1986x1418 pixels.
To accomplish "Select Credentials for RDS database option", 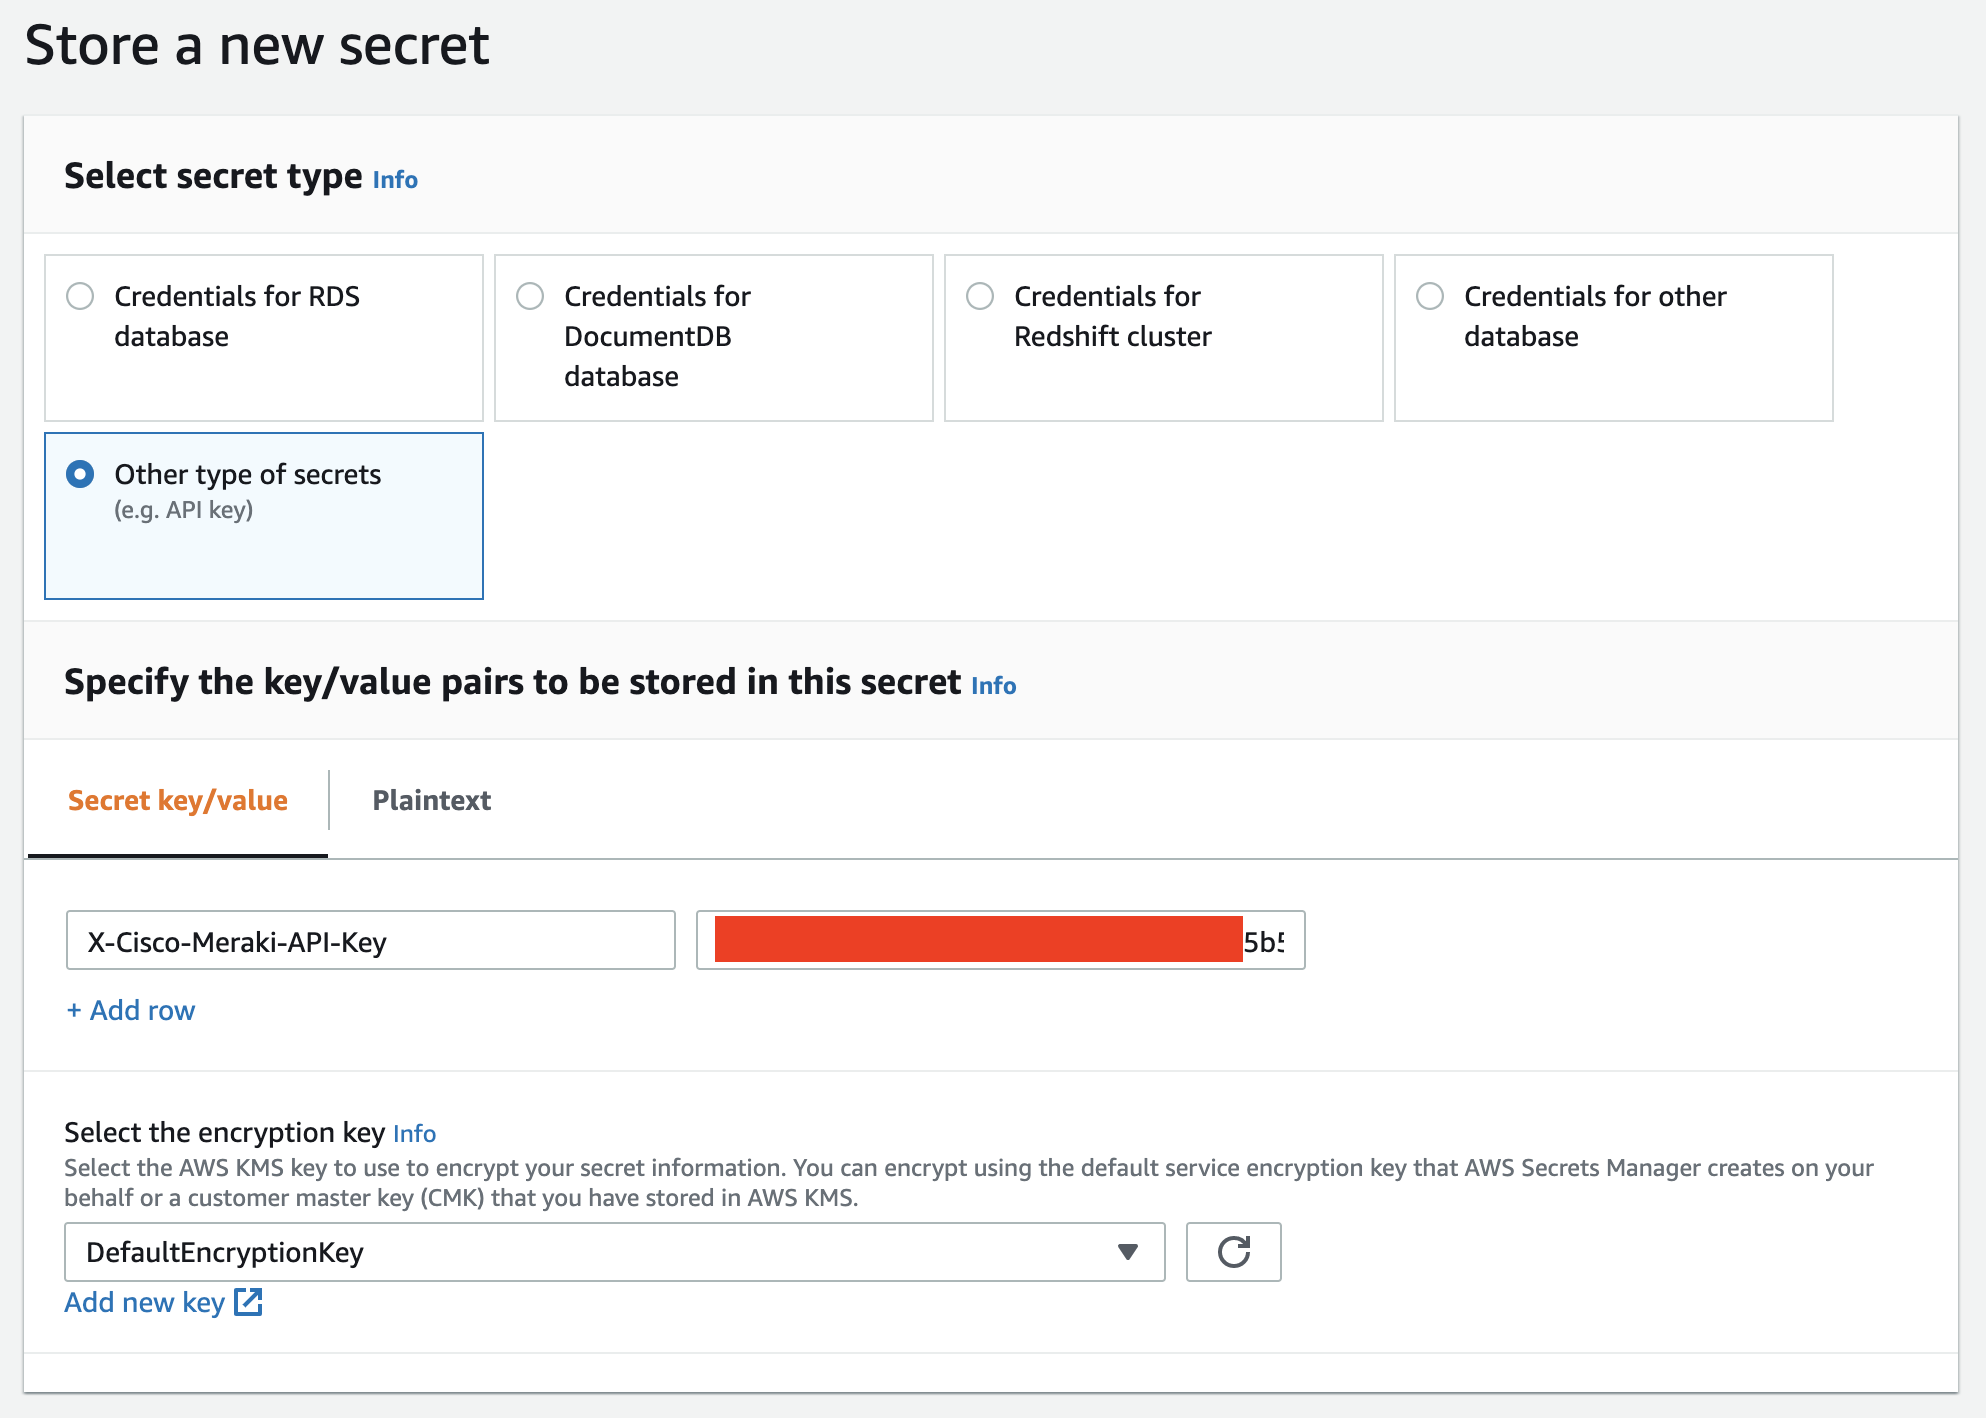I will tap(80, 296).
